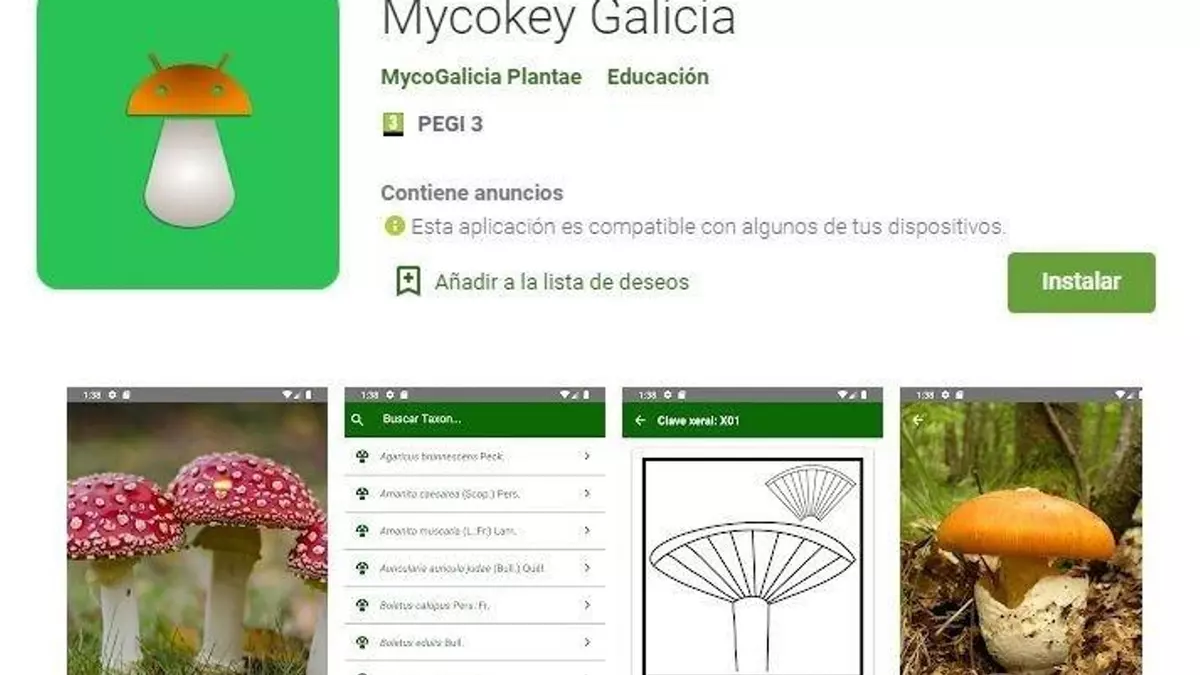
Task: Open the gill diagram screenshot thumbnail
Action: tap(753, 531)
